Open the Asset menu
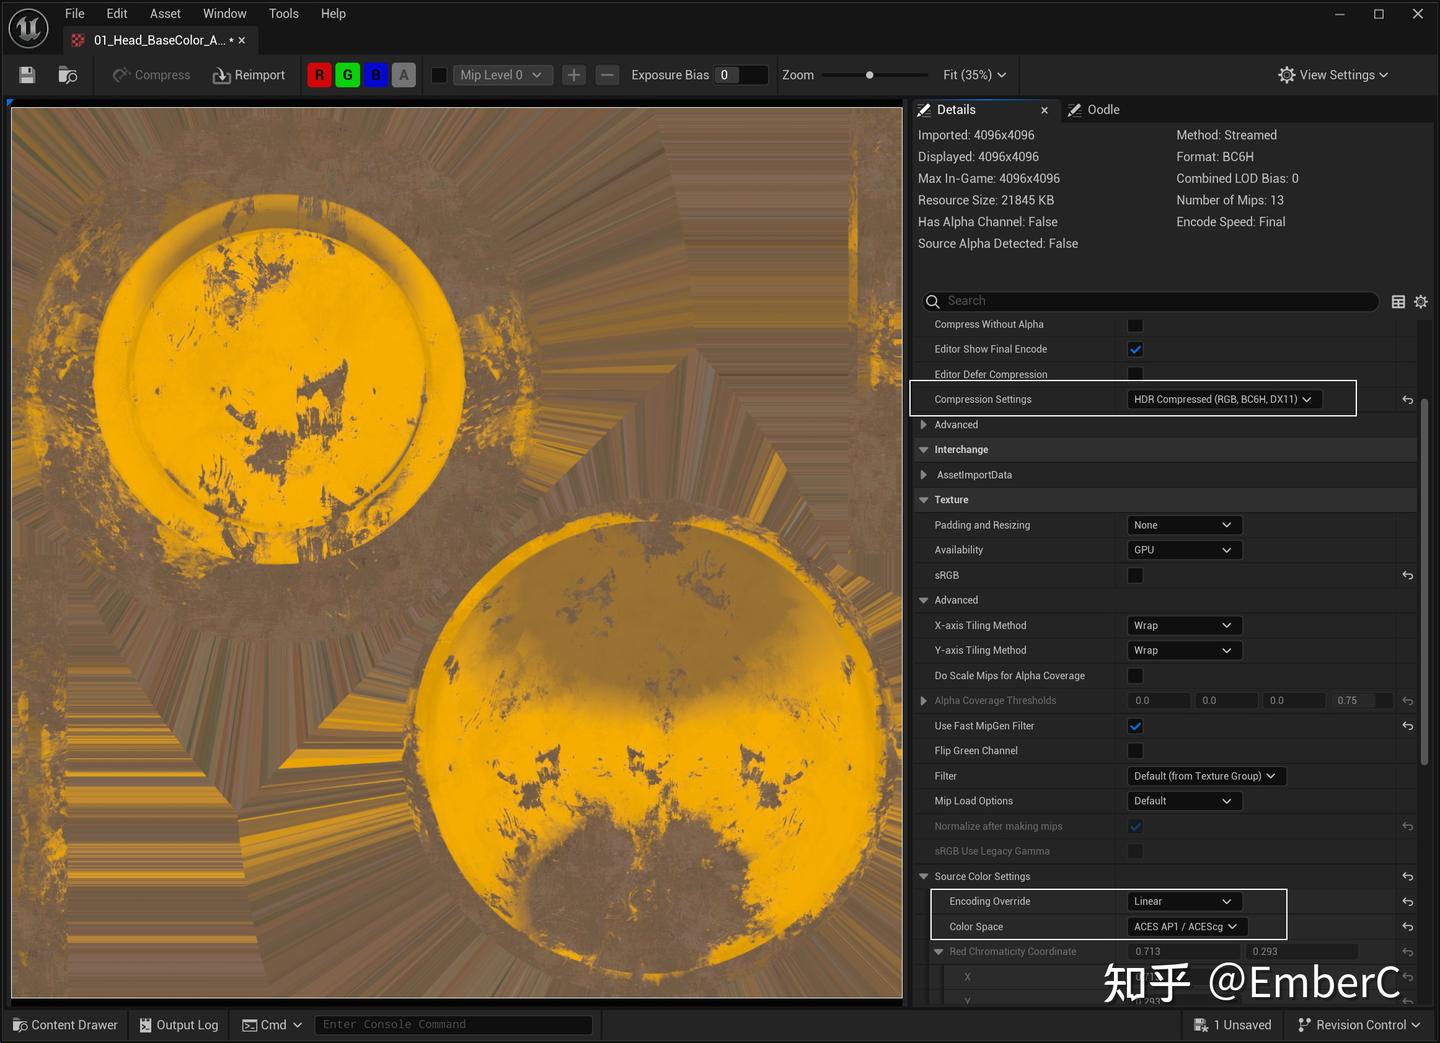Viewport: 1440px width, 1043px height. click(165, 14)
